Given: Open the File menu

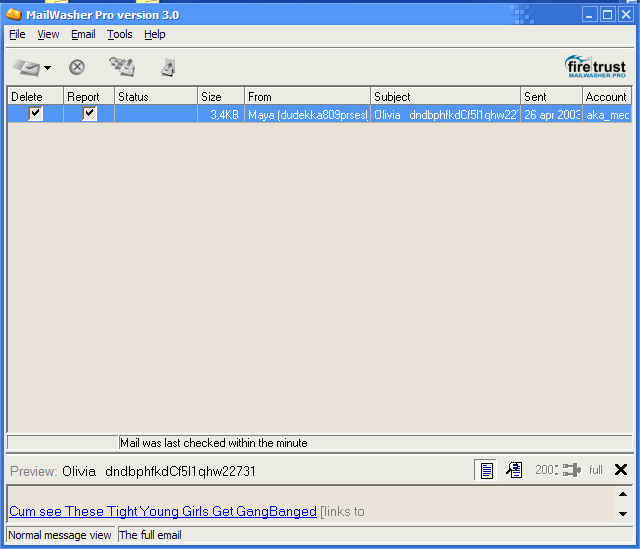Looking at the screenshot, I should point(17,34).
